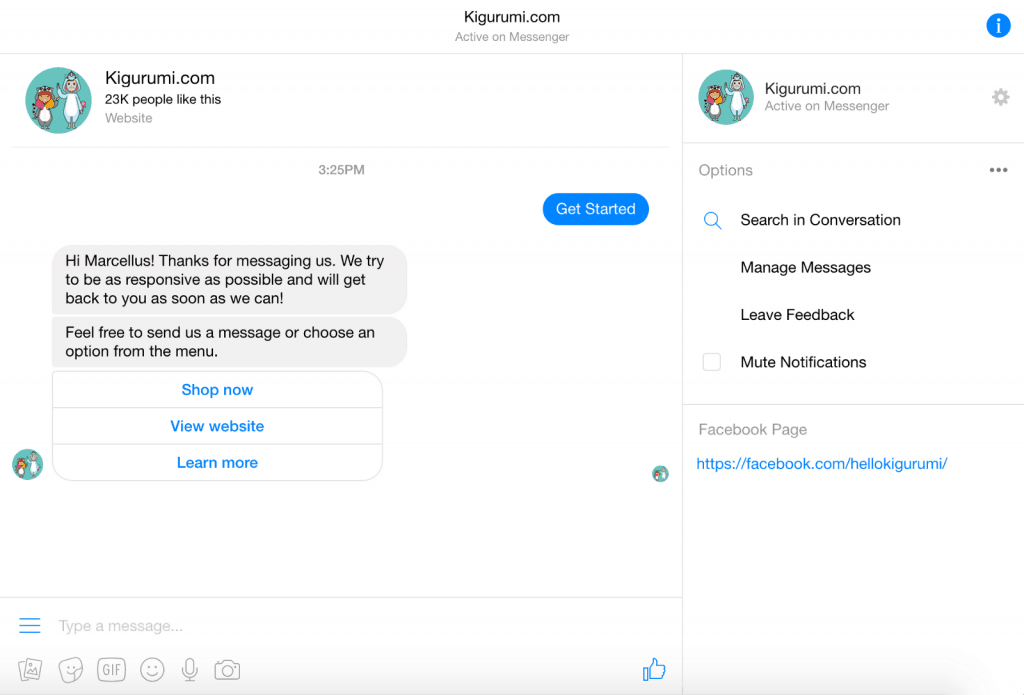Image resolution: width=1024 pixels, height=695 pixels.
Task: Select Search in Conversation
Action: coord(820,220)
